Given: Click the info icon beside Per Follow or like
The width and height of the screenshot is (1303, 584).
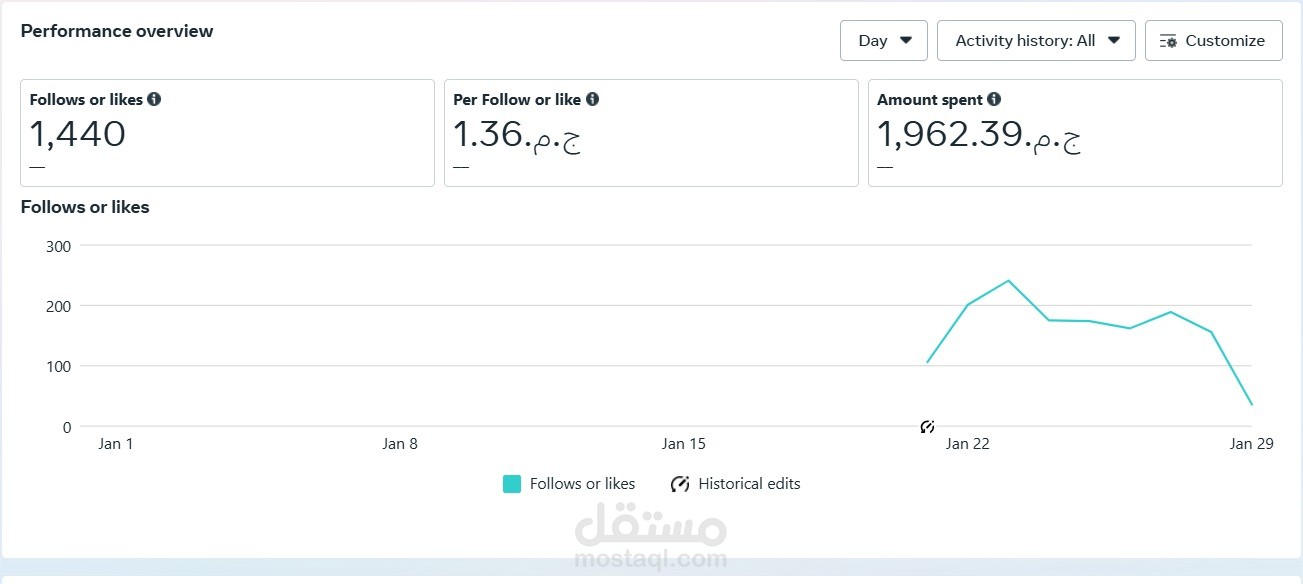Looking at the screenshot, I should pos(592,99).
